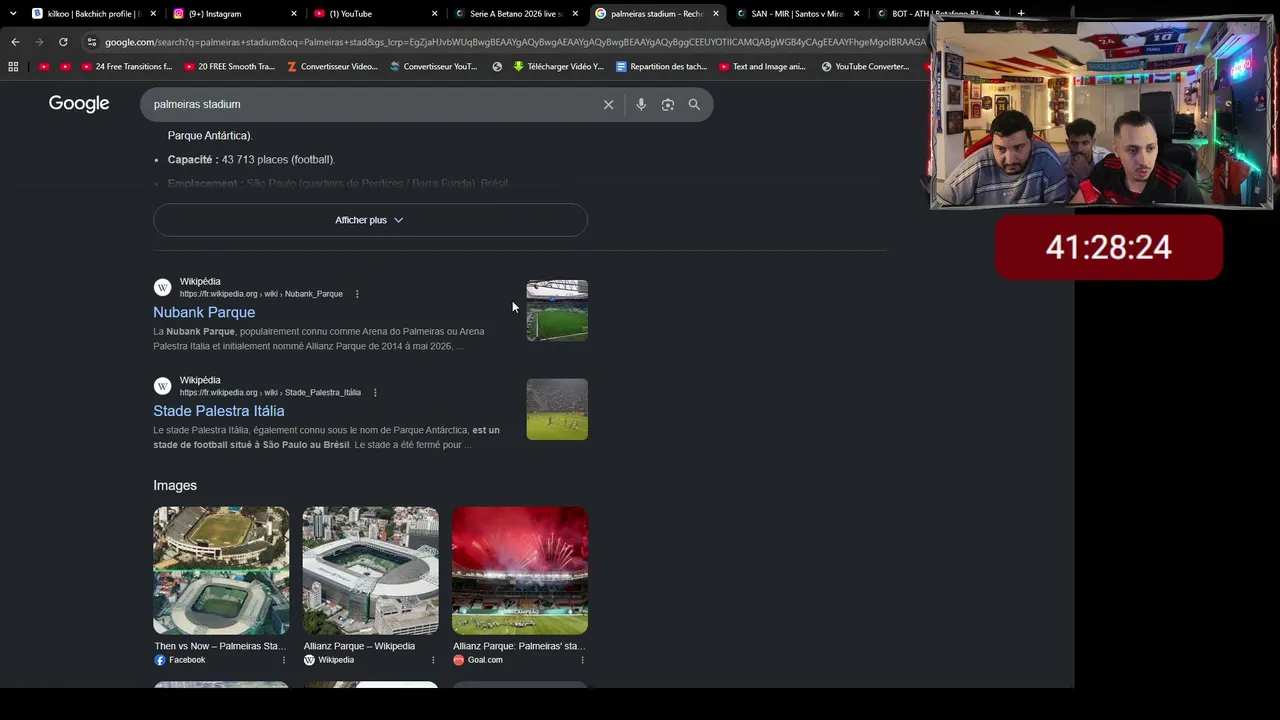Open the Repartition des tach... bookmark
Image resolution: width=1280 pixels, height=720 pixels.
coord(661,67)
